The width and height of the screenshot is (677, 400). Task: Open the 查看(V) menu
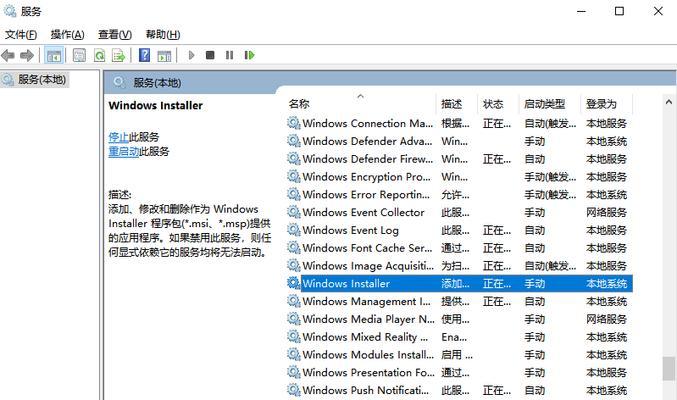115,35
